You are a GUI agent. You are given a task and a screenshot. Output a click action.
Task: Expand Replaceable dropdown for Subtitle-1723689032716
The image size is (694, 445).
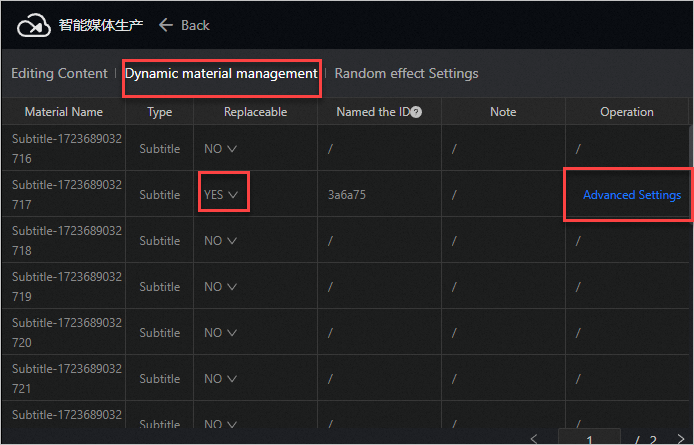[220, 149]
